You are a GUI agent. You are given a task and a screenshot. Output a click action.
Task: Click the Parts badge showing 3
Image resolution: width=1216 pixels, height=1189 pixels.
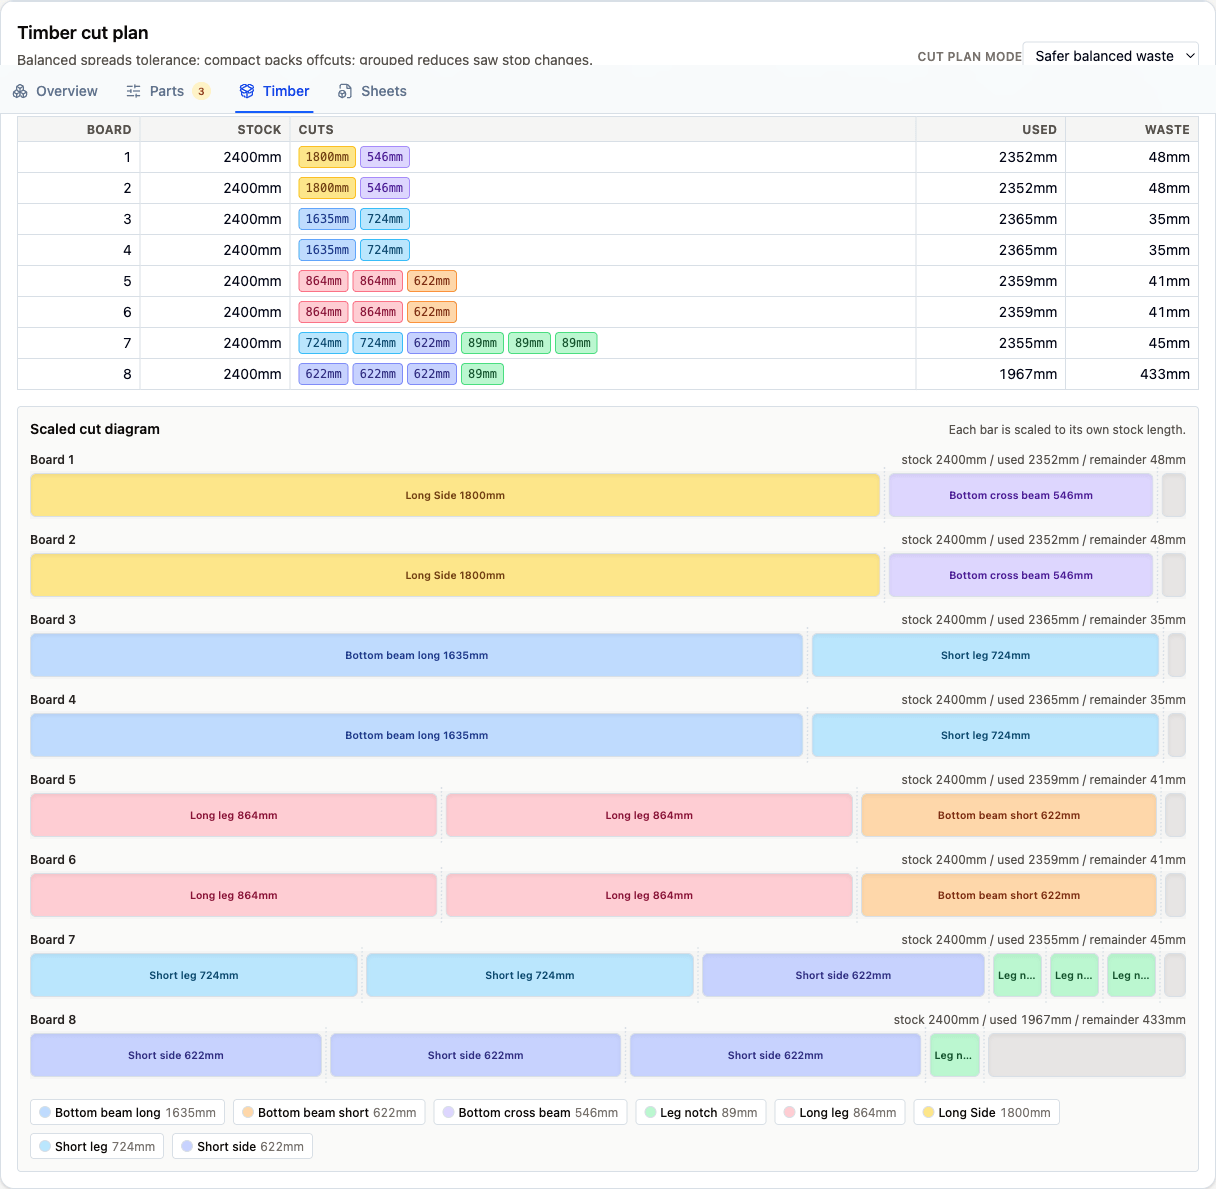click(201, 91)
